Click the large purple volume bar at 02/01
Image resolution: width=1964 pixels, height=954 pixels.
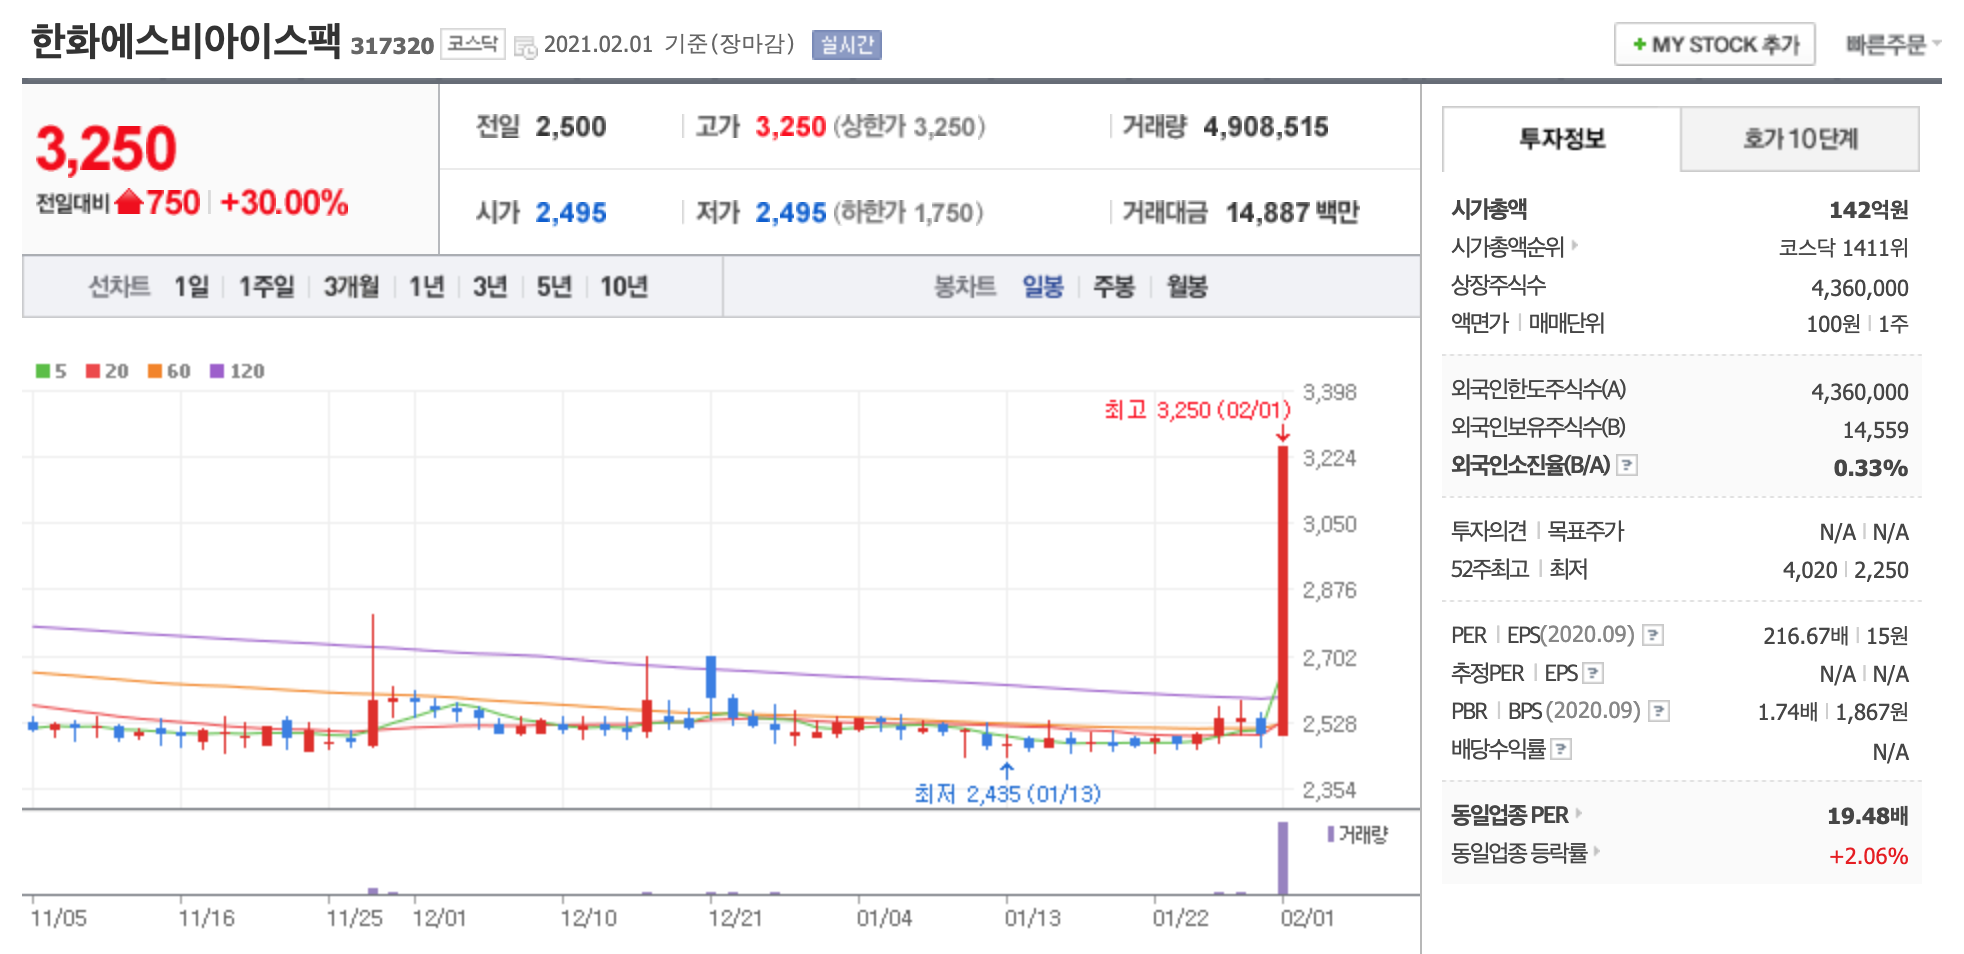pyautogui.click(x=1283, y=858)
